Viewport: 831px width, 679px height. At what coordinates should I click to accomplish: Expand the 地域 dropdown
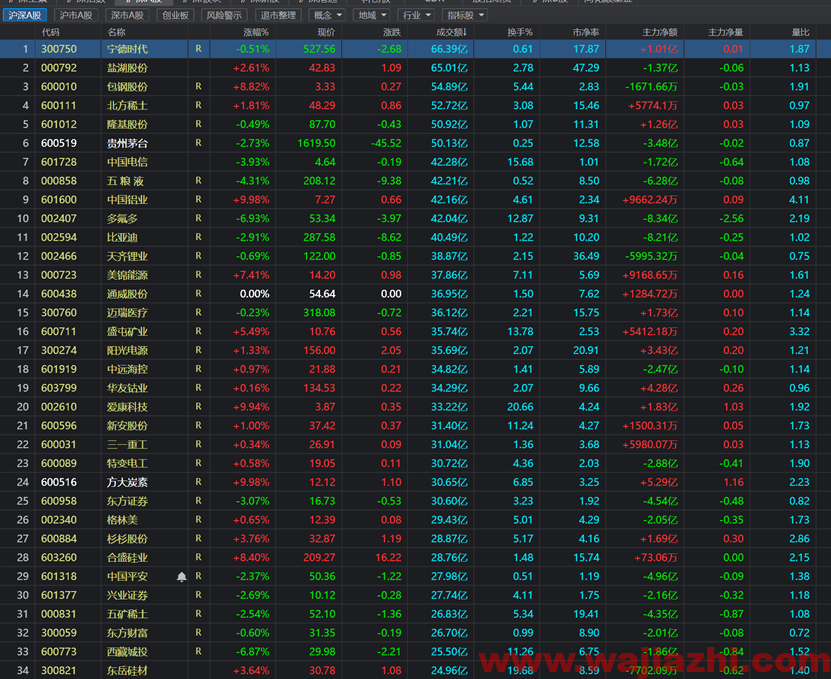click(372, 15)
